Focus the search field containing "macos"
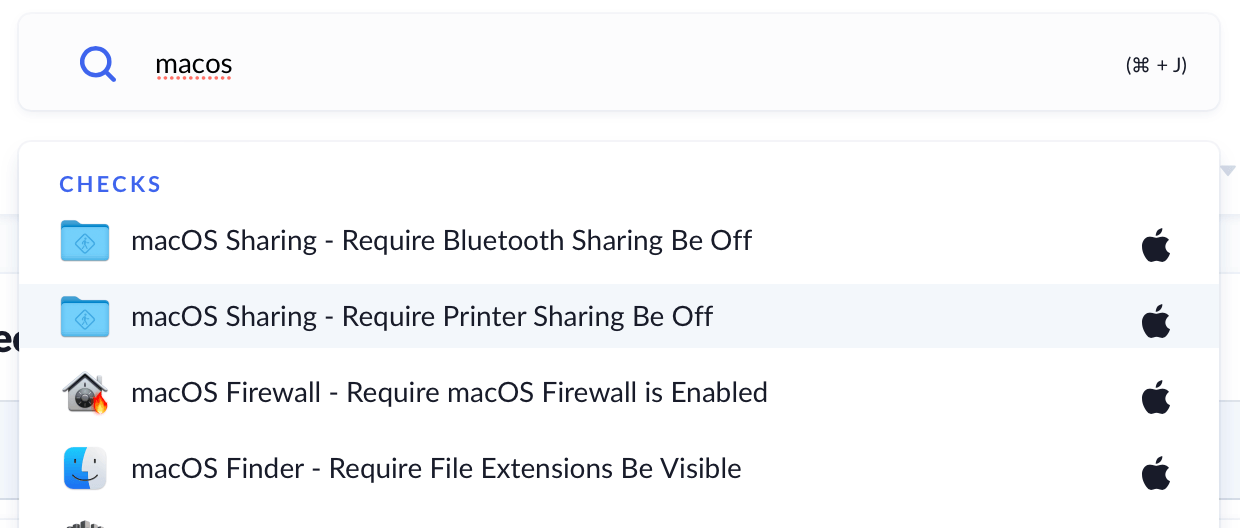 tap(194, 66)
